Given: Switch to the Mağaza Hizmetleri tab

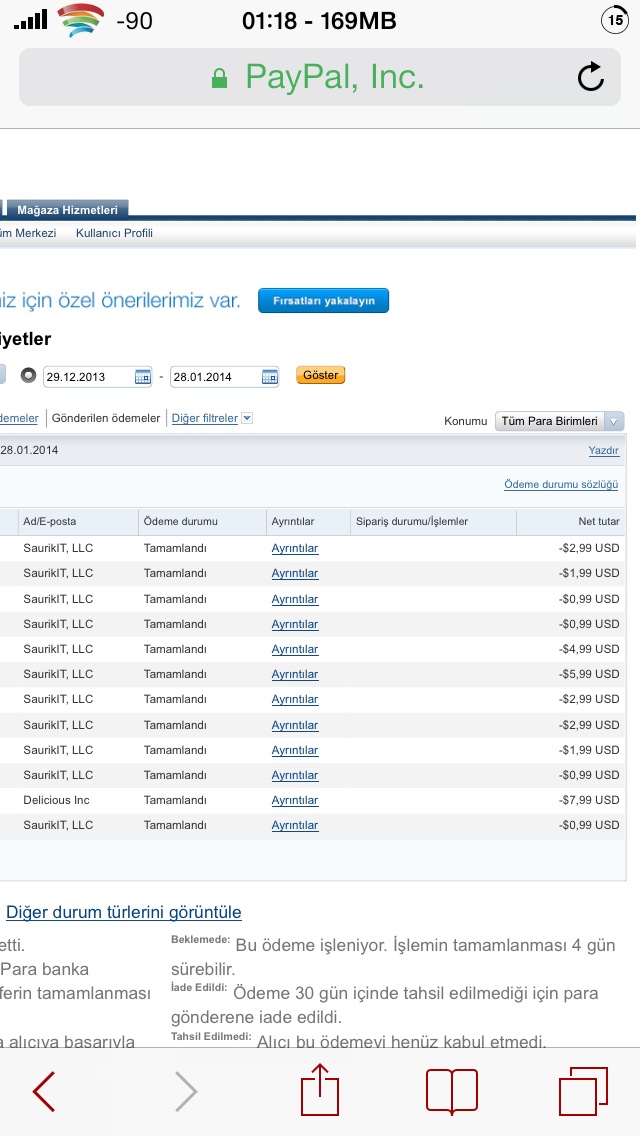Looking at the screenshot, I should [67, 209].
